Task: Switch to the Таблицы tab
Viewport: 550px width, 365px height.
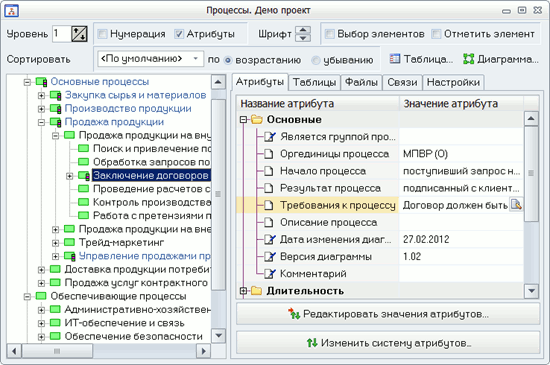Action: [x=314, y=82]
